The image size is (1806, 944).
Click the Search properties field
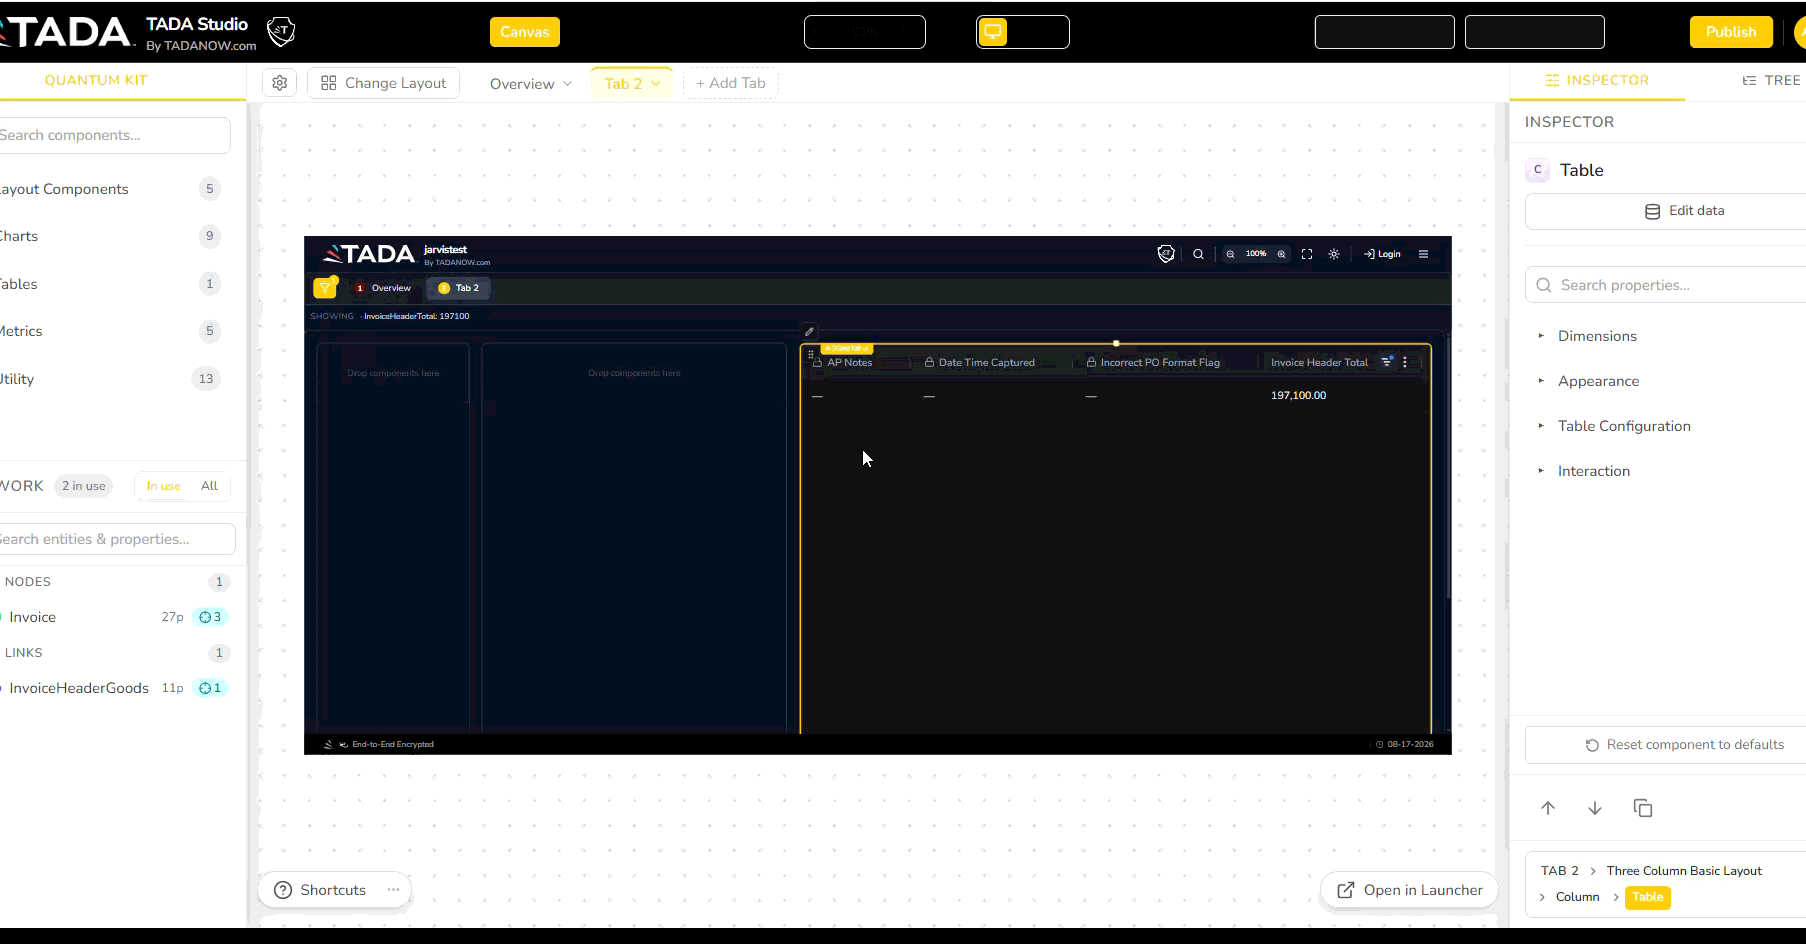(x=1665, y=285)
